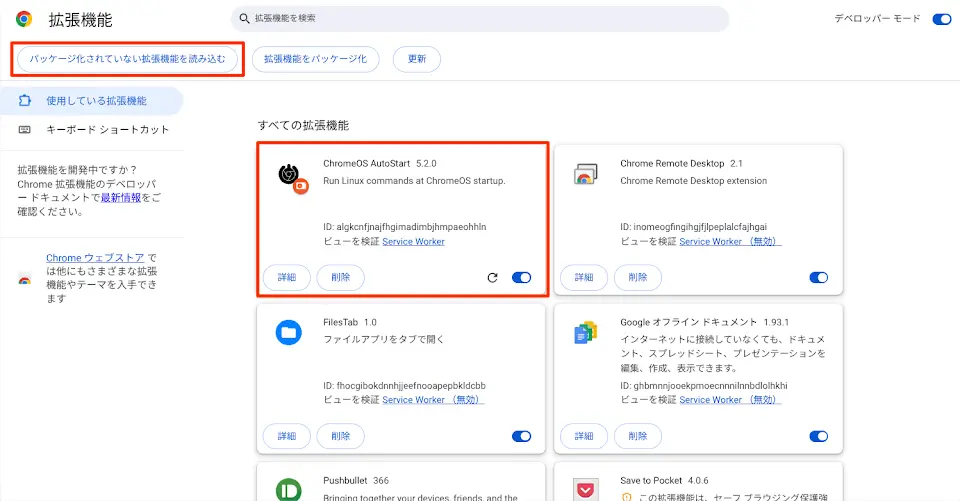
Task: Click the Google オフライン ドキュメント icon
Action: click(585, 333)
